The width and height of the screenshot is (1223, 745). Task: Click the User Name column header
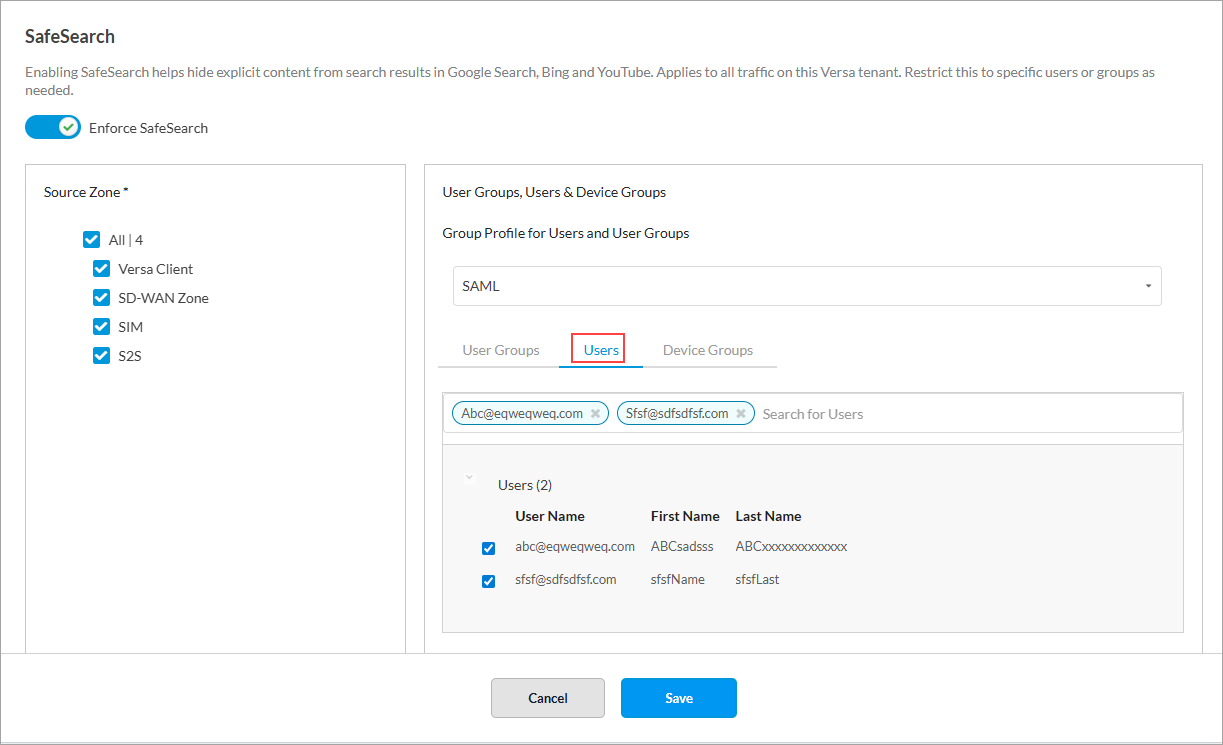549,516
